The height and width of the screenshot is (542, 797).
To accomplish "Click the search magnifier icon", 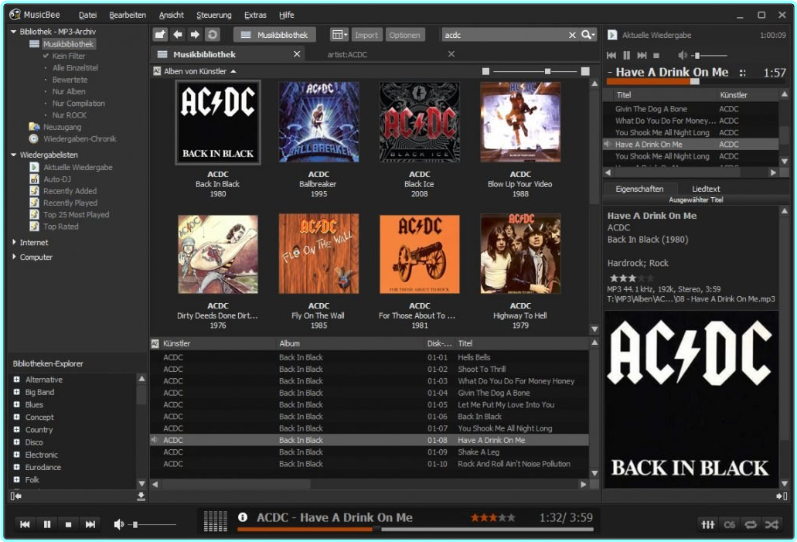I will [x=587, y=35].
